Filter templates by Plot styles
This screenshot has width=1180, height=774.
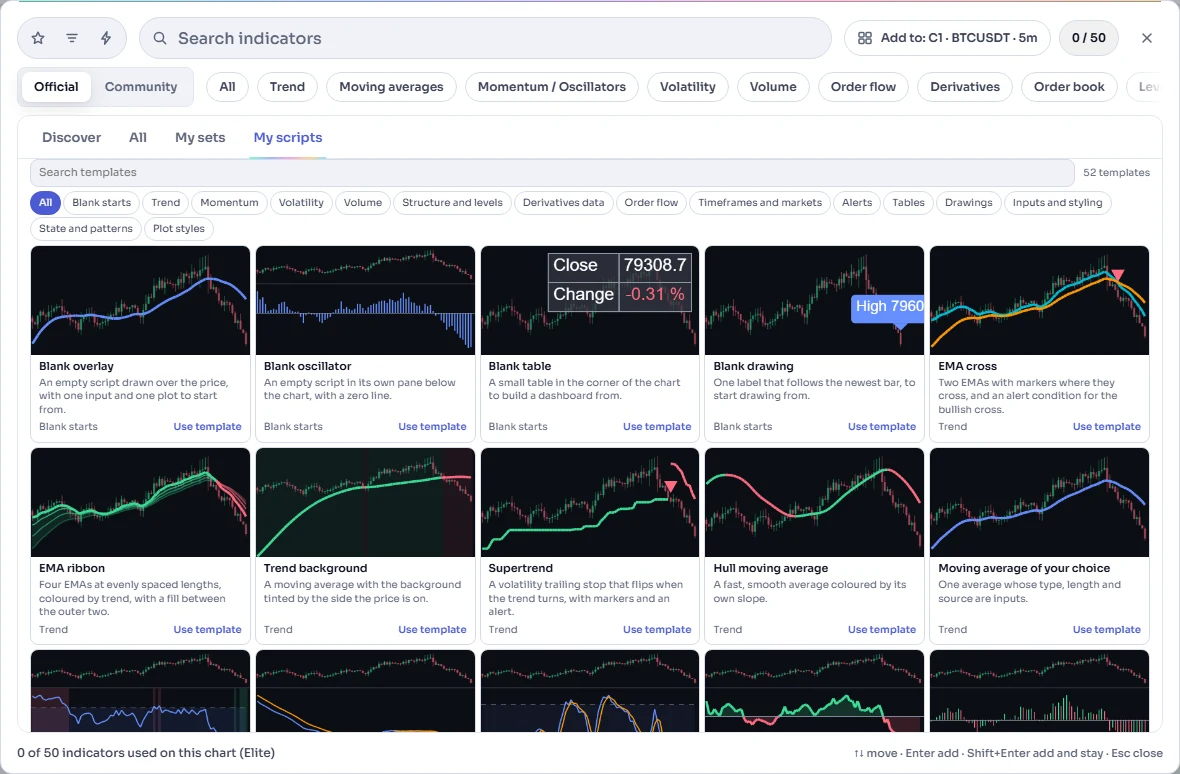click(x=179, y=229)
